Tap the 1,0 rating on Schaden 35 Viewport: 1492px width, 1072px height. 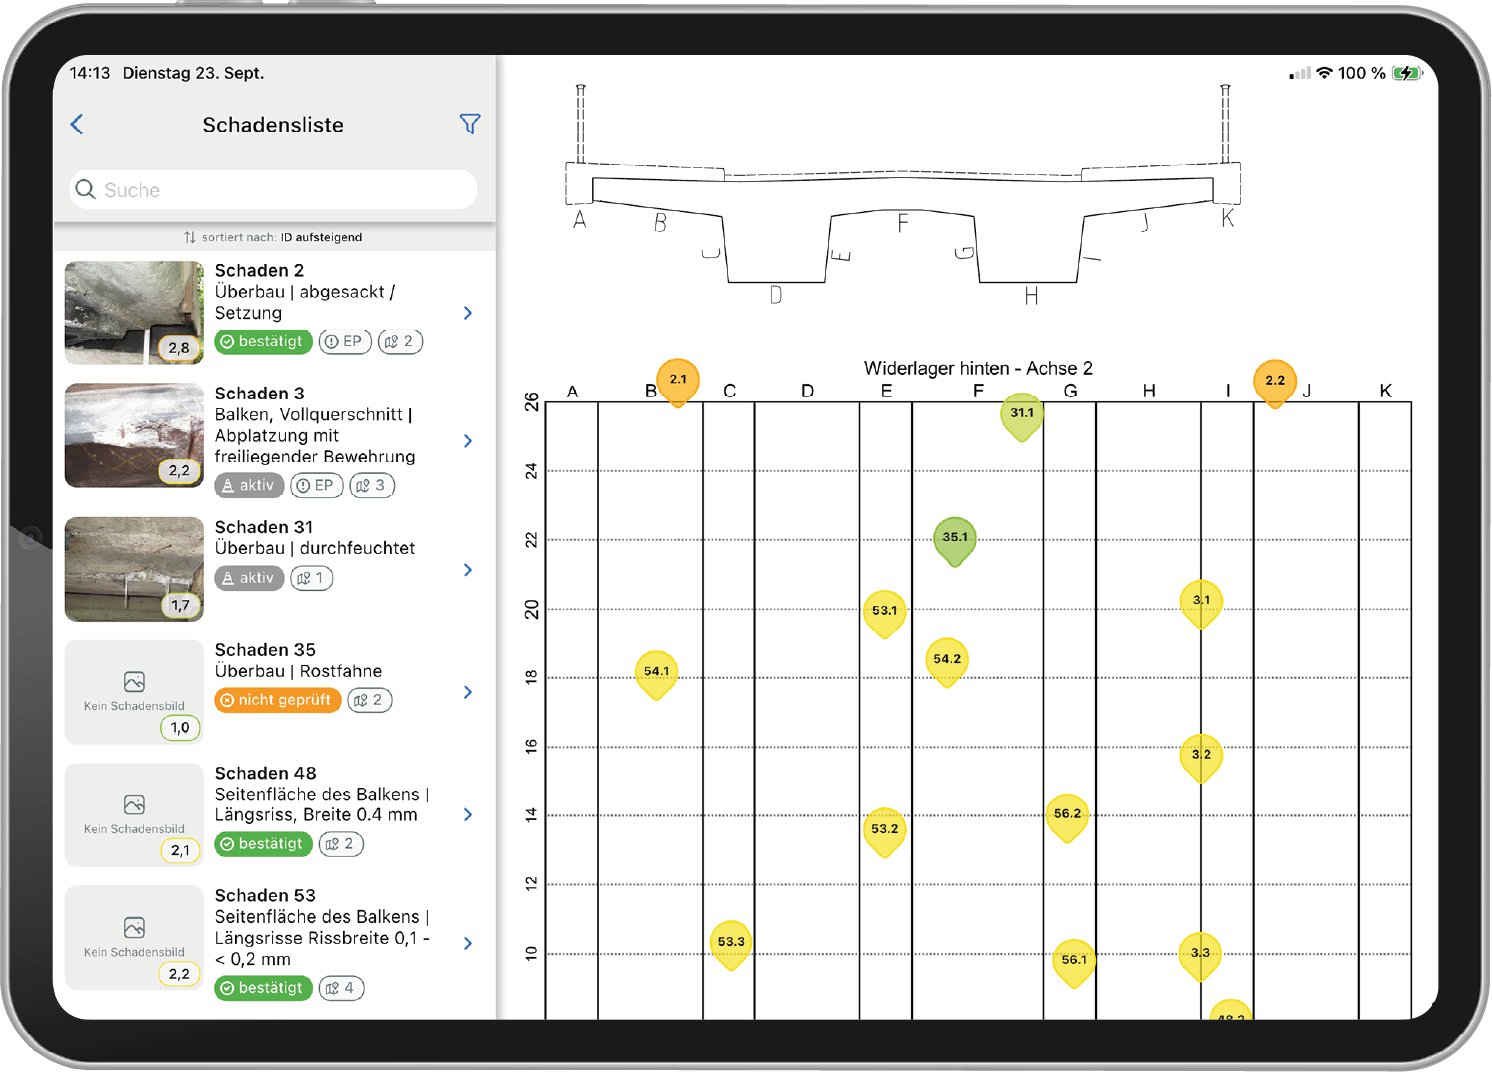(180, 728)
